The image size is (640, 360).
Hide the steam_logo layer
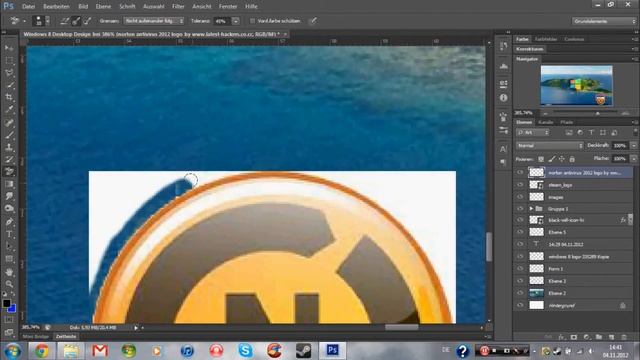click(520, 185)
